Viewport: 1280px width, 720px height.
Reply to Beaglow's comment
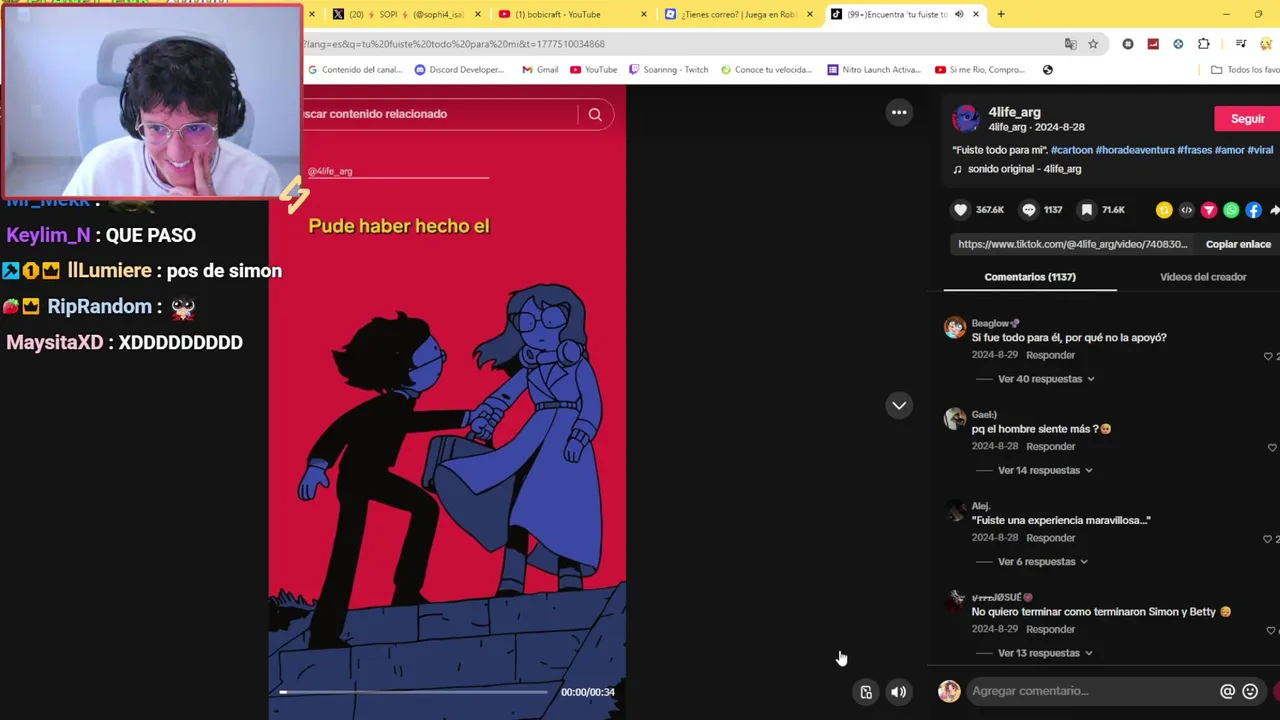click(x=1050, y=355)
